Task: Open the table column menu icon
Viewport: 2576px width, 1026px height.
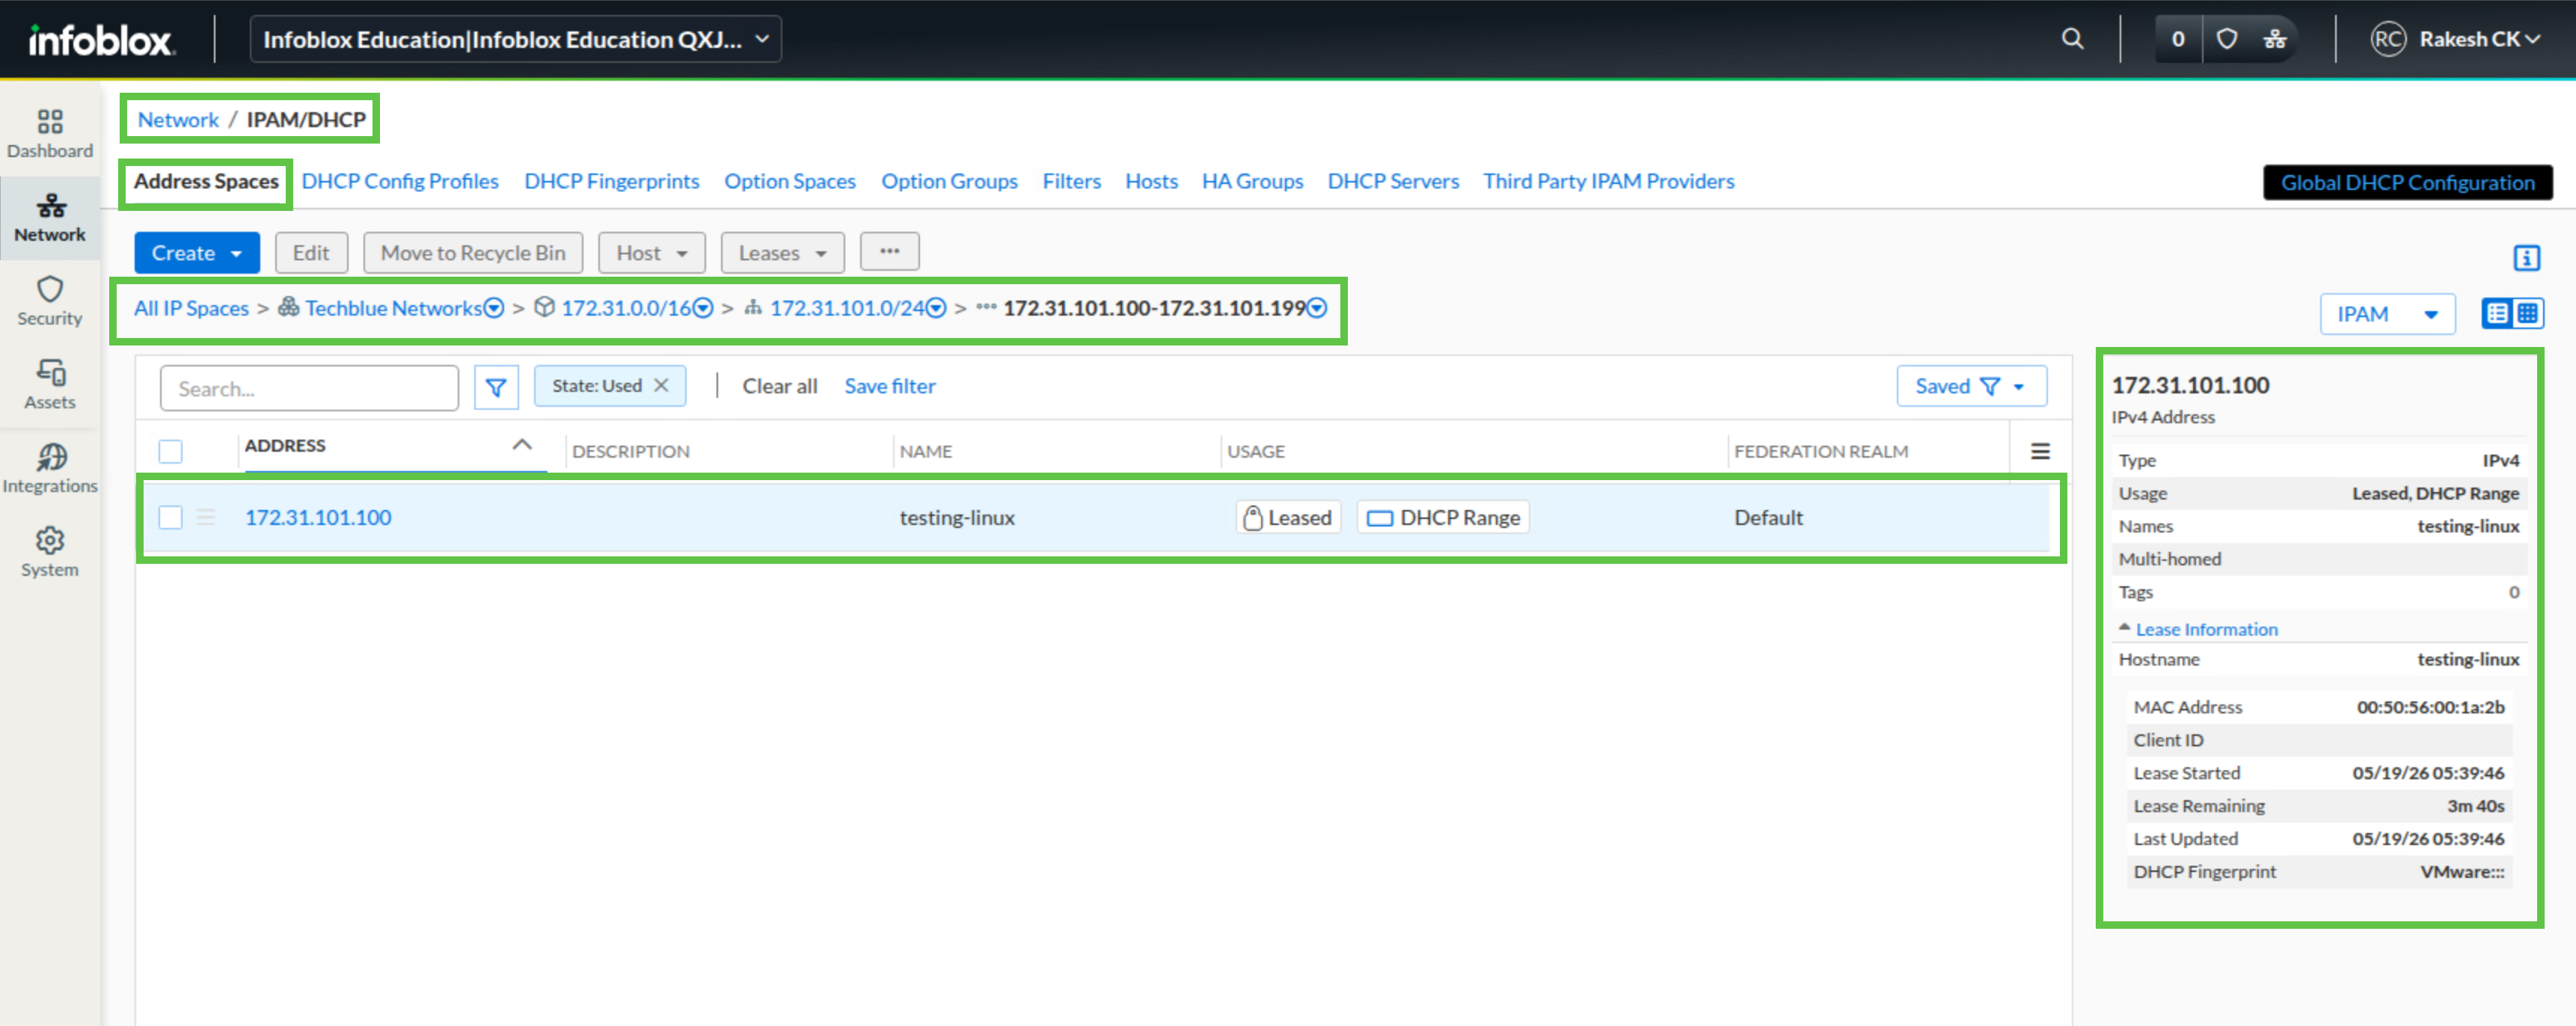Action: coord(2040,451)
